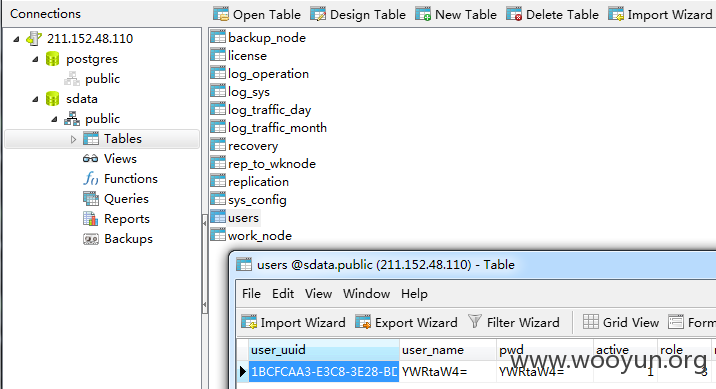Collapse the 211.152.48.110 connection node

(16, 39)
